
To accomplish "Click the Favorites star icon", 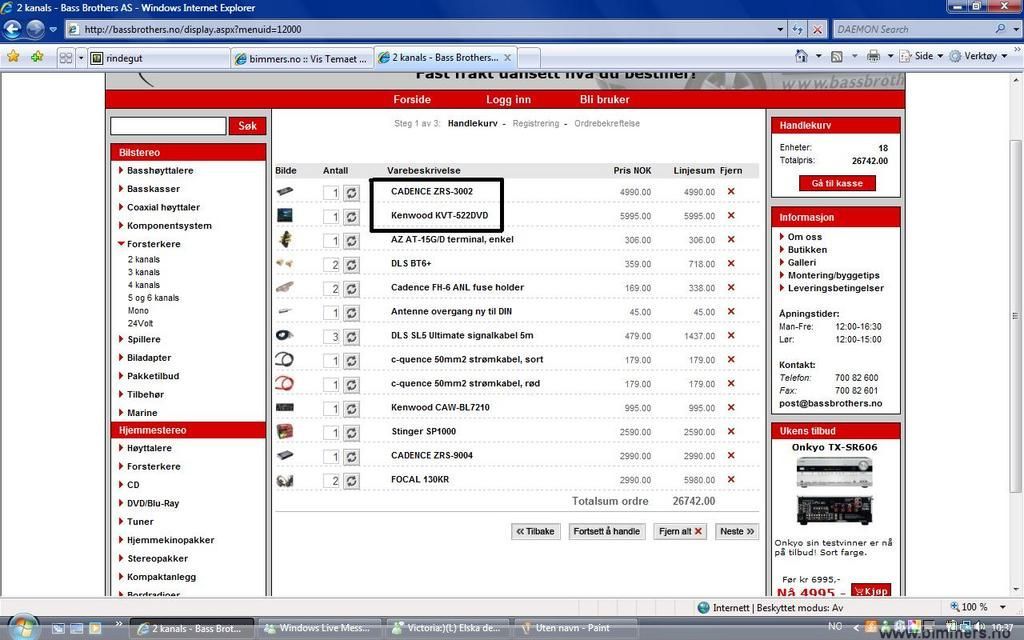I will (13, 57).
